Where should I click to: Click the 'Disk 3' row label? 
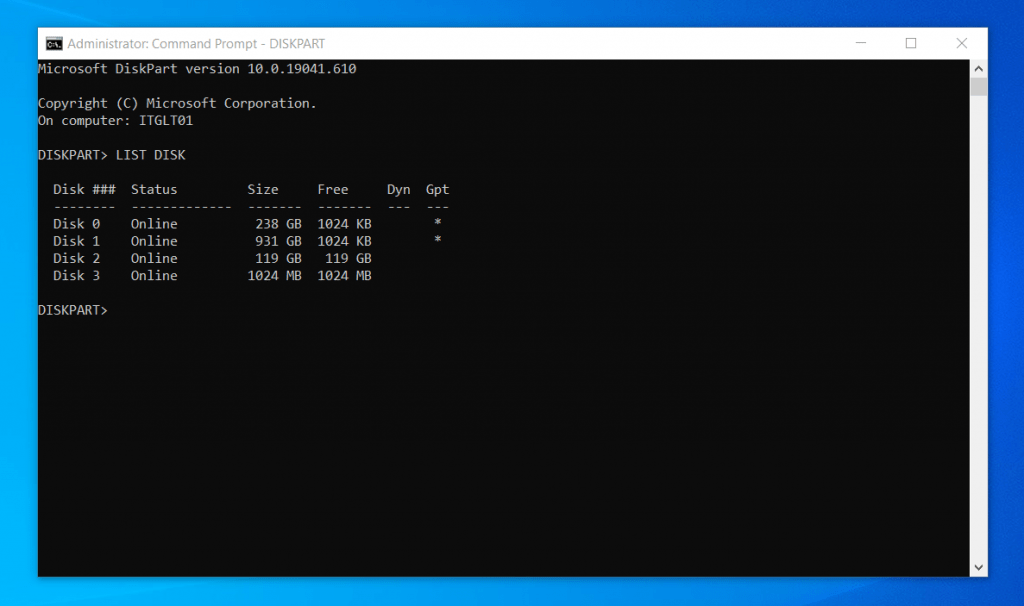click(x=76, y=276)
